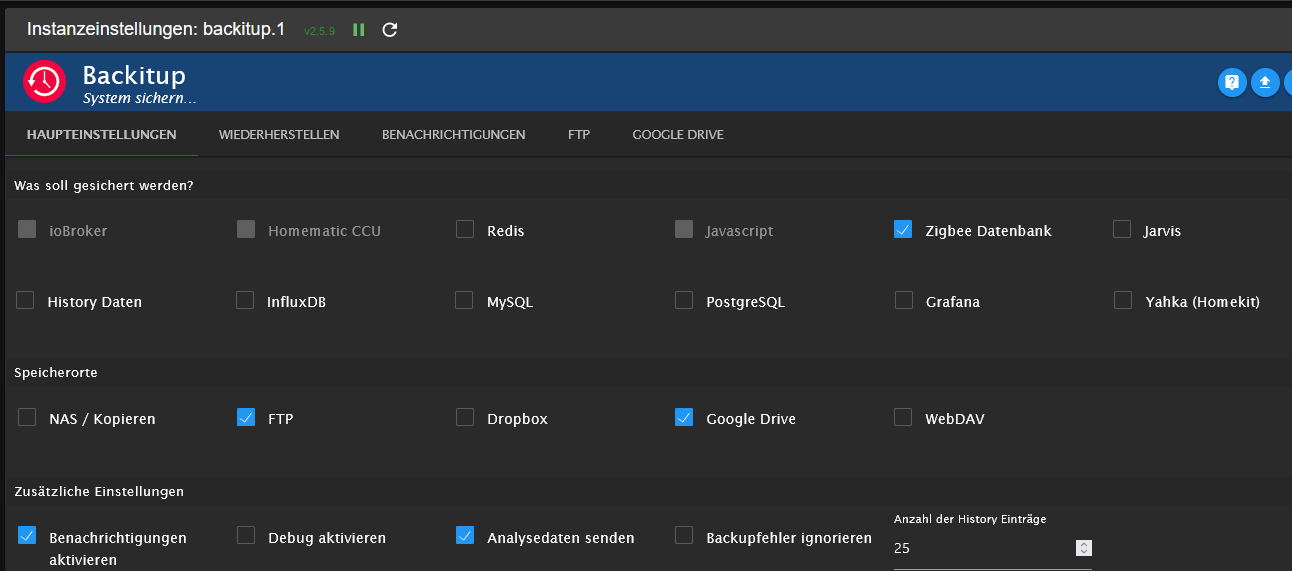Enable the Redis backup checkbox
Image resolution: width=1292 pixels, height=571 pixels.
[x=465, y=230]
